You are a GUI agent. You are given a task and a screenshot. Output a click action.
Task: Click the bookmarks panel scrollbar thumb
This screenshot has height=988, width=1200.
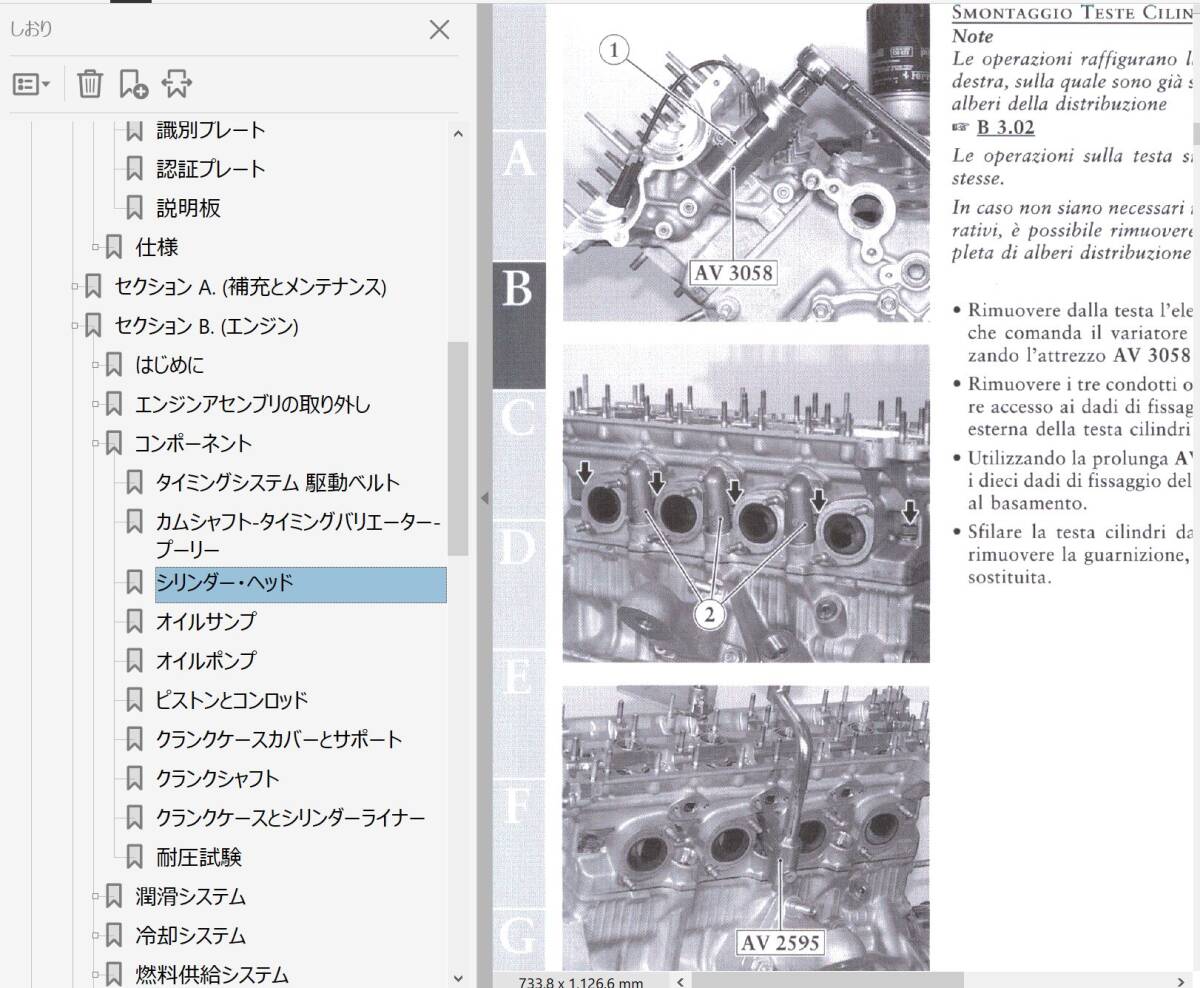point(458,448)
